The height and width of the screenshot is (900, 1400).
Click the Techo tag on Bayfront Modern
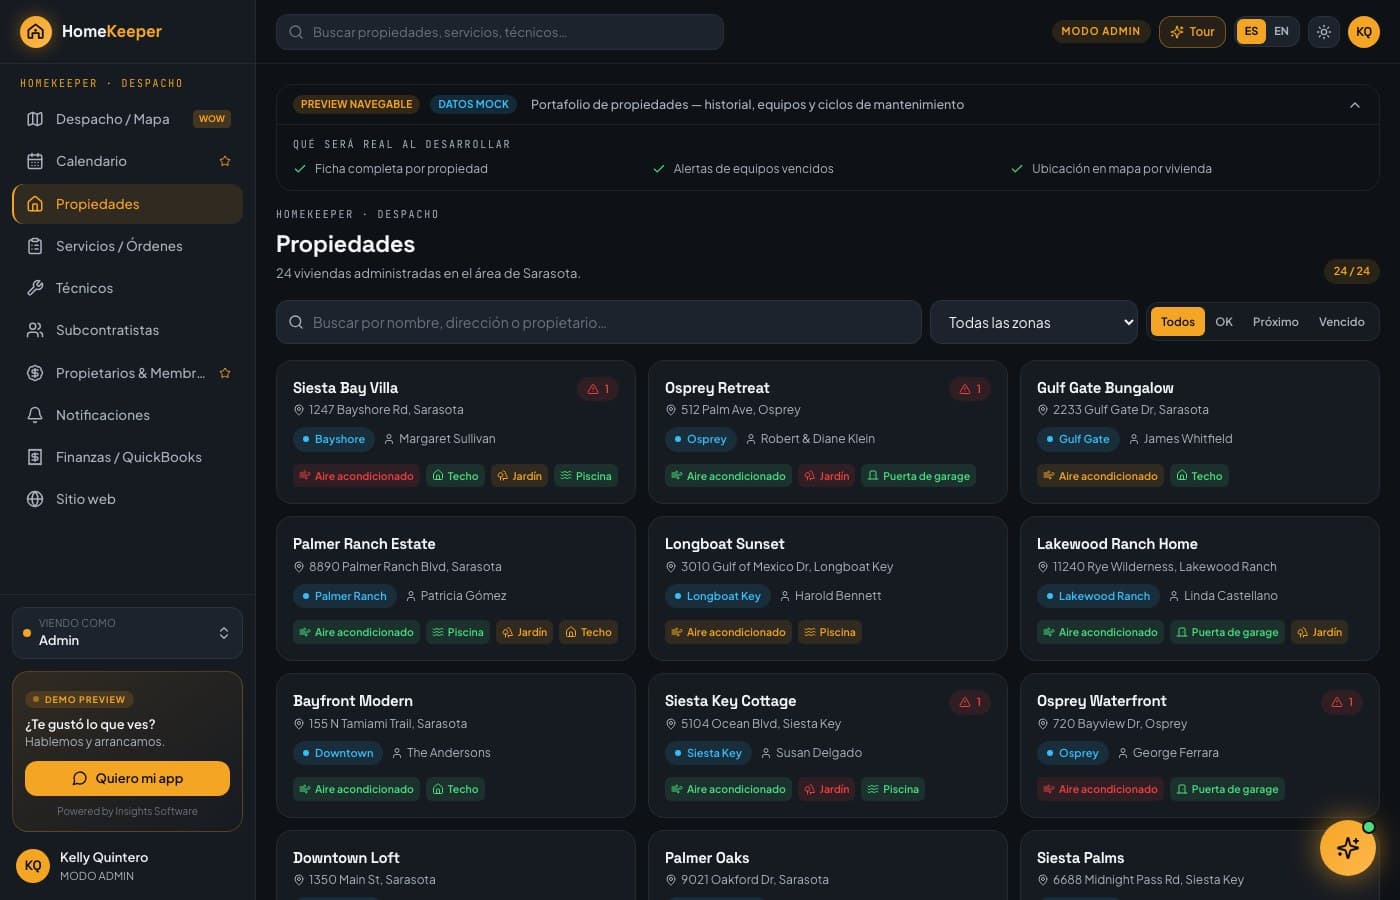pyautogui.click(x=455, y=789)
